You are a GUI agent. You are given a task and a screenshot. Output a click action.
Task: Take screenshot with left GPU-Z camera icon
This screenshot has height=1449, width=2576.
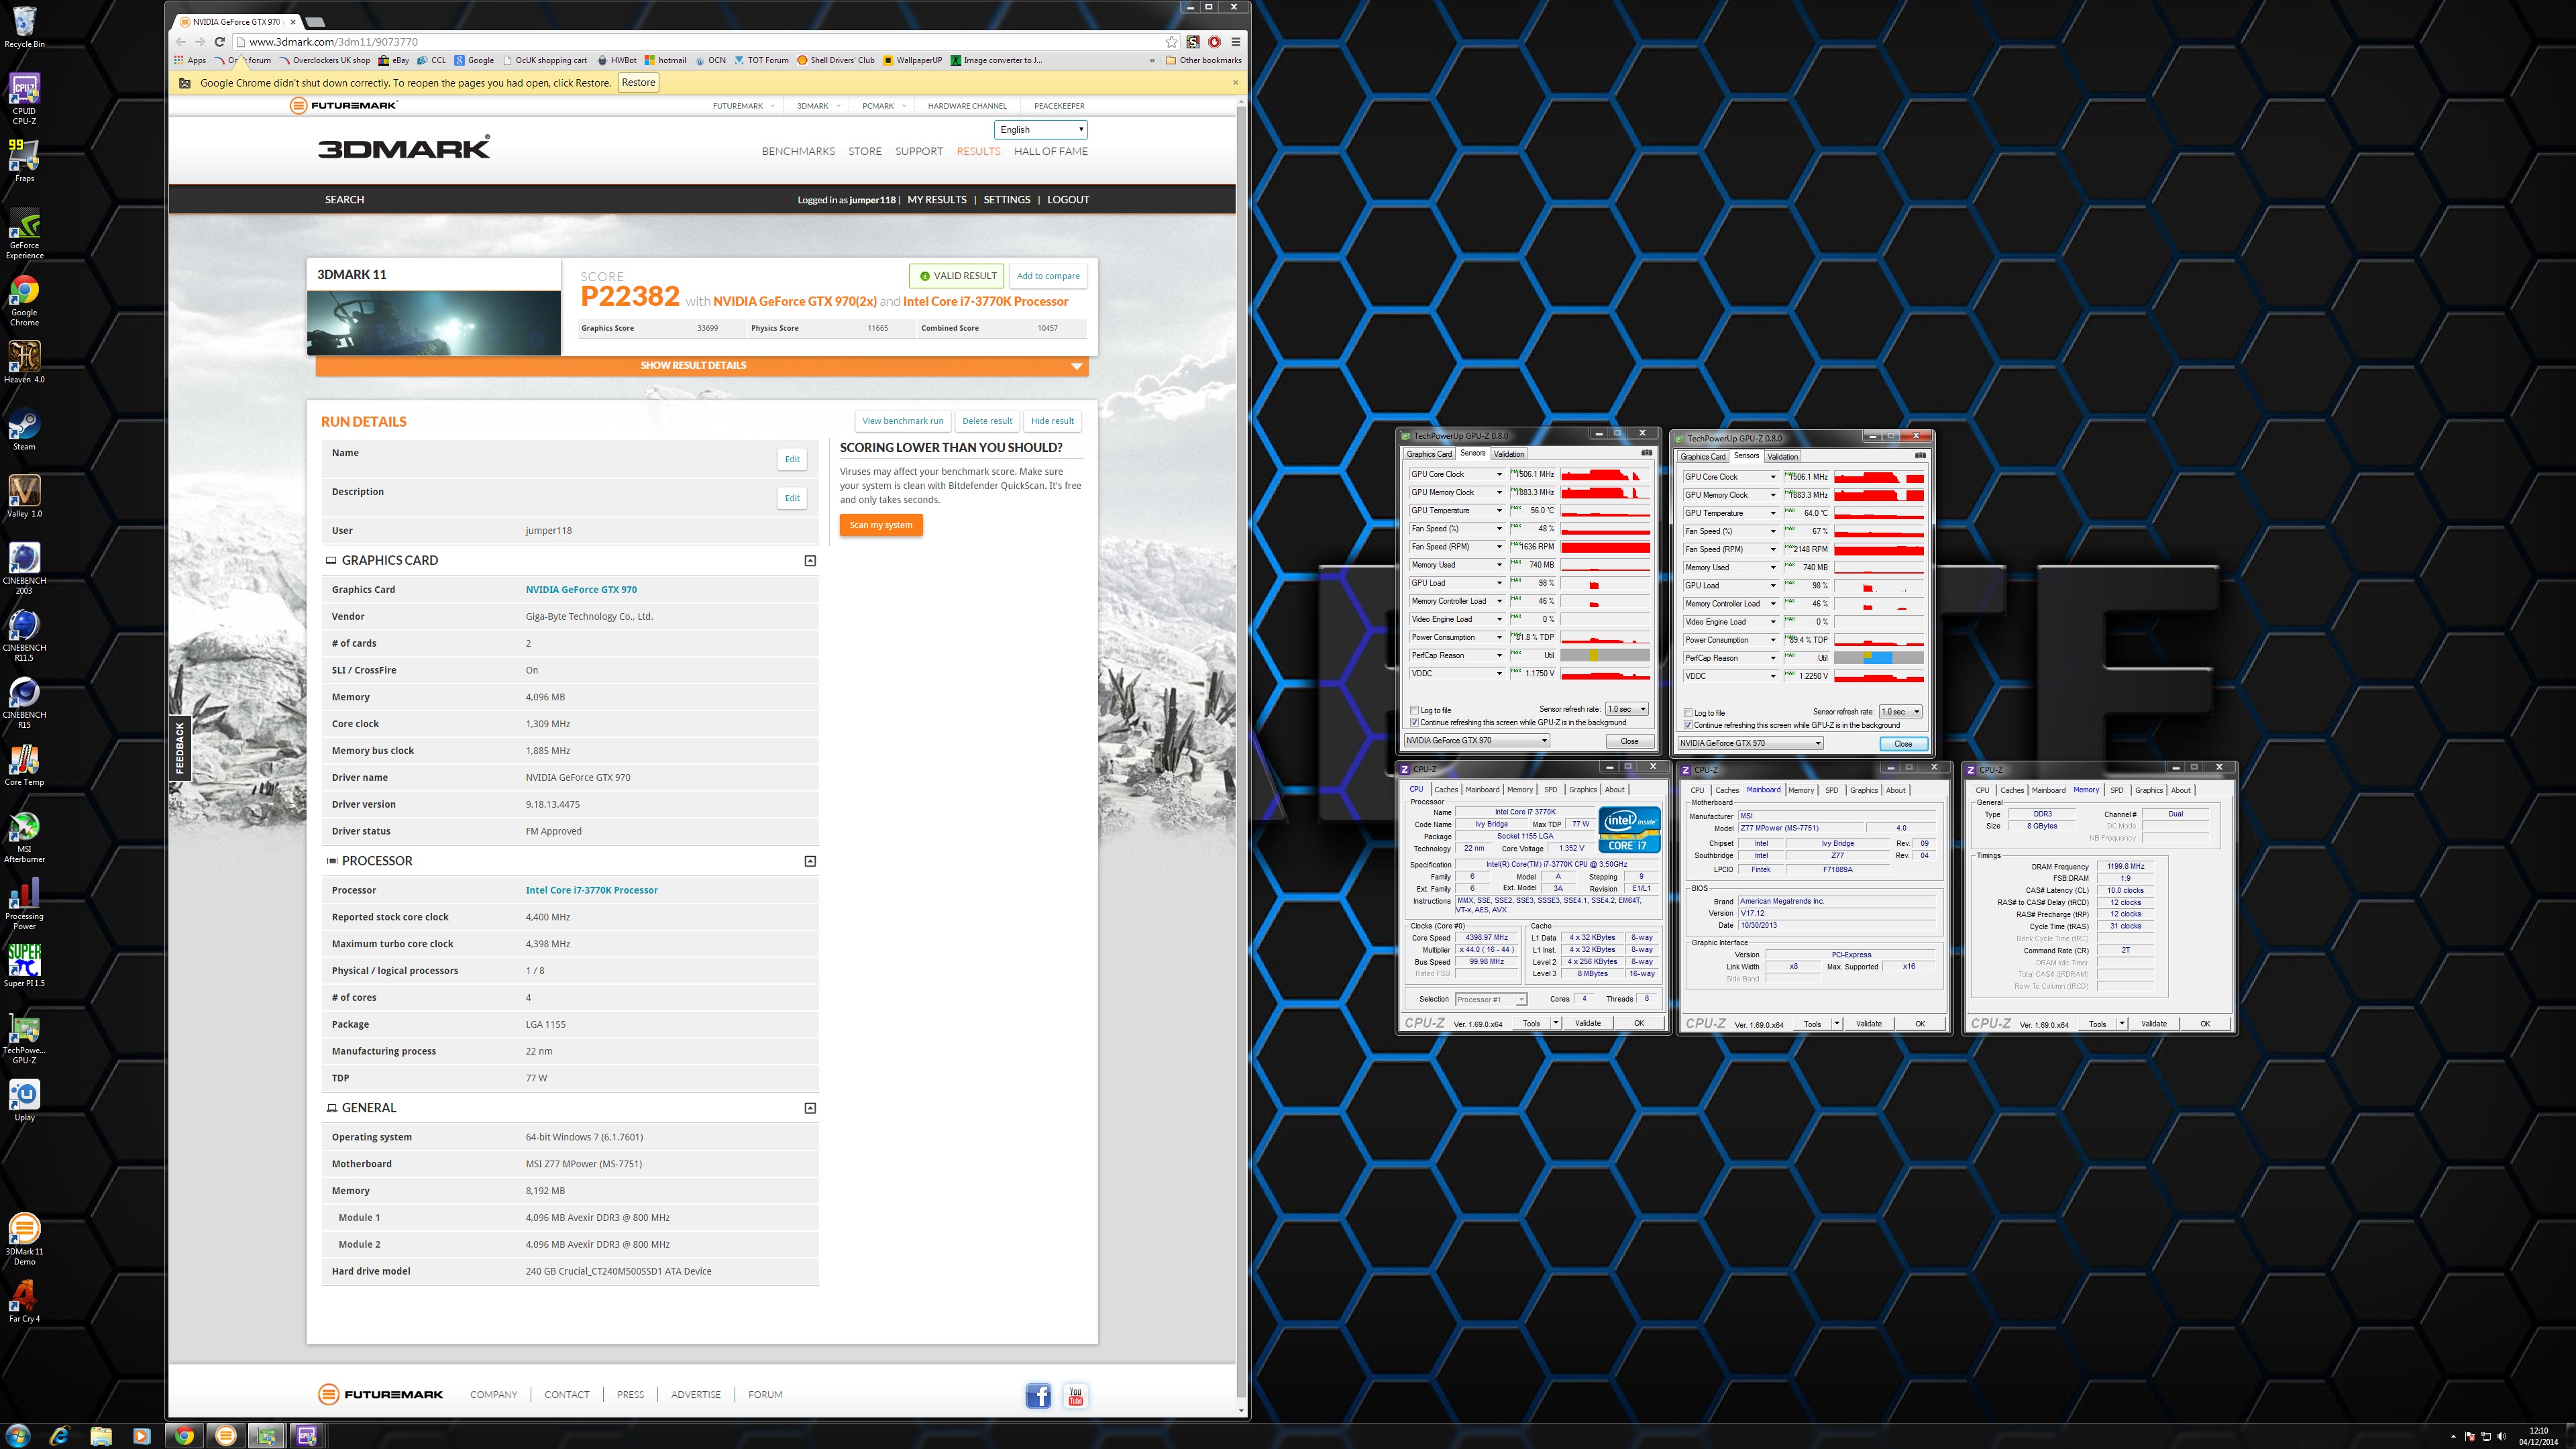pyautogui.click(x=1646, y=453)
